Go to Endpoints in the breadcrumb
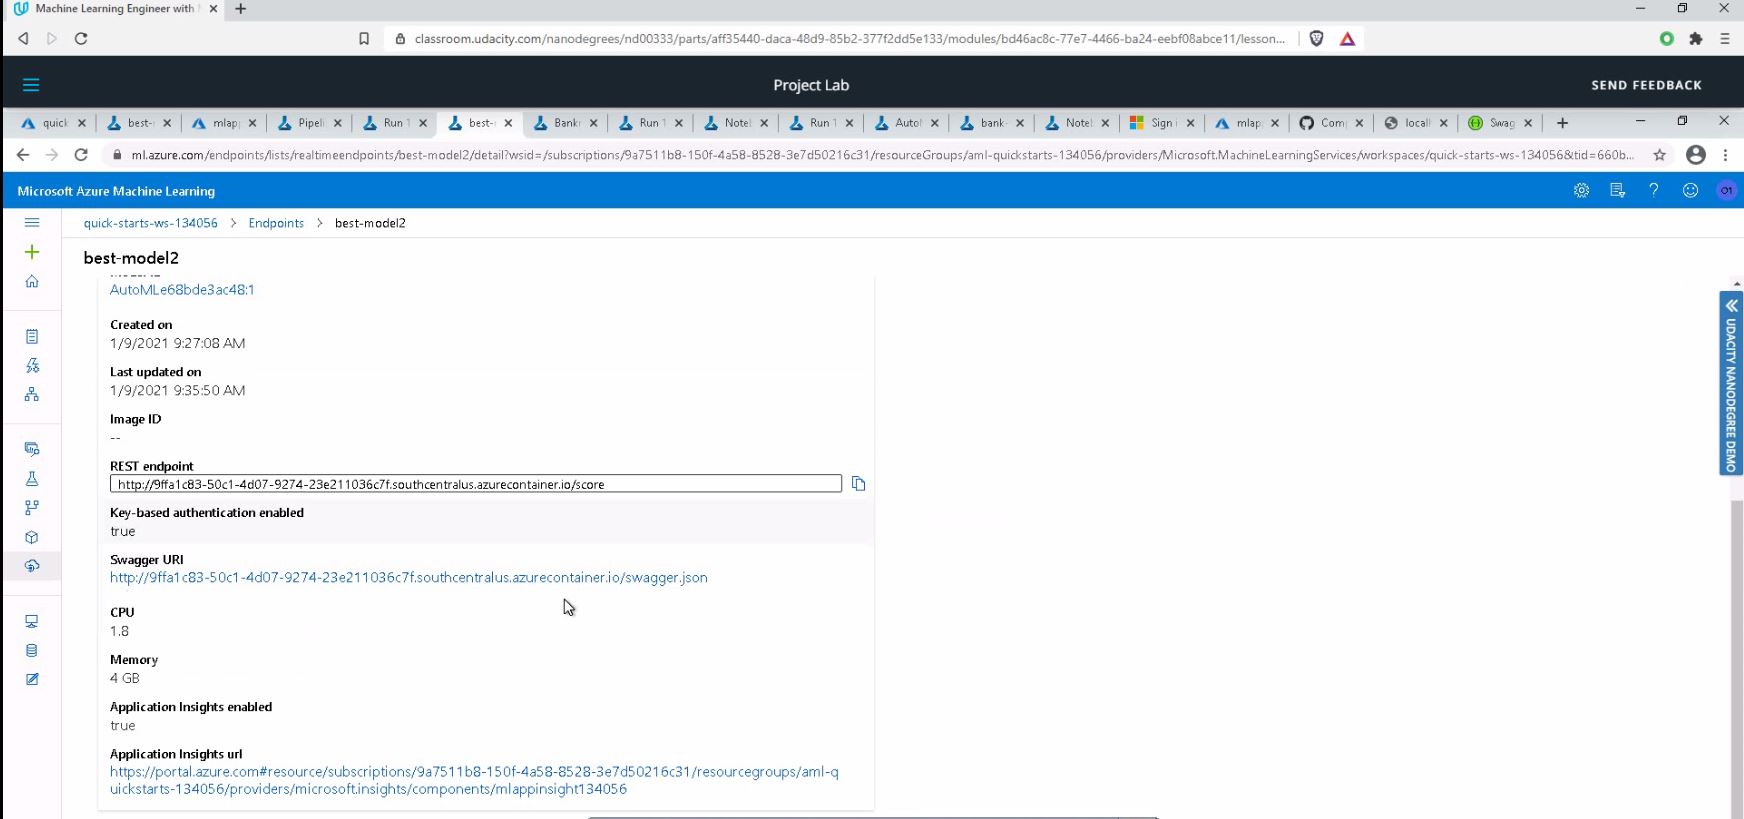Viewport: 1744px width, 819px height. click(276, 223)
